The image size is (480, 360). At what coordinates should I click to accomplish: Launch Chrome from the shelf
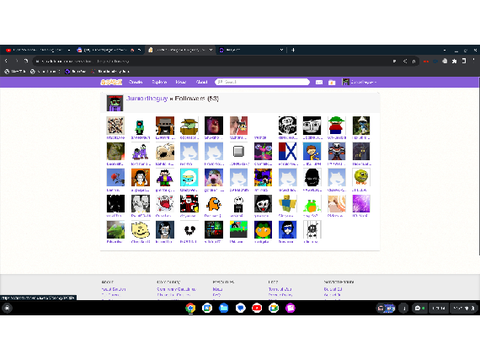pos(190,308)
